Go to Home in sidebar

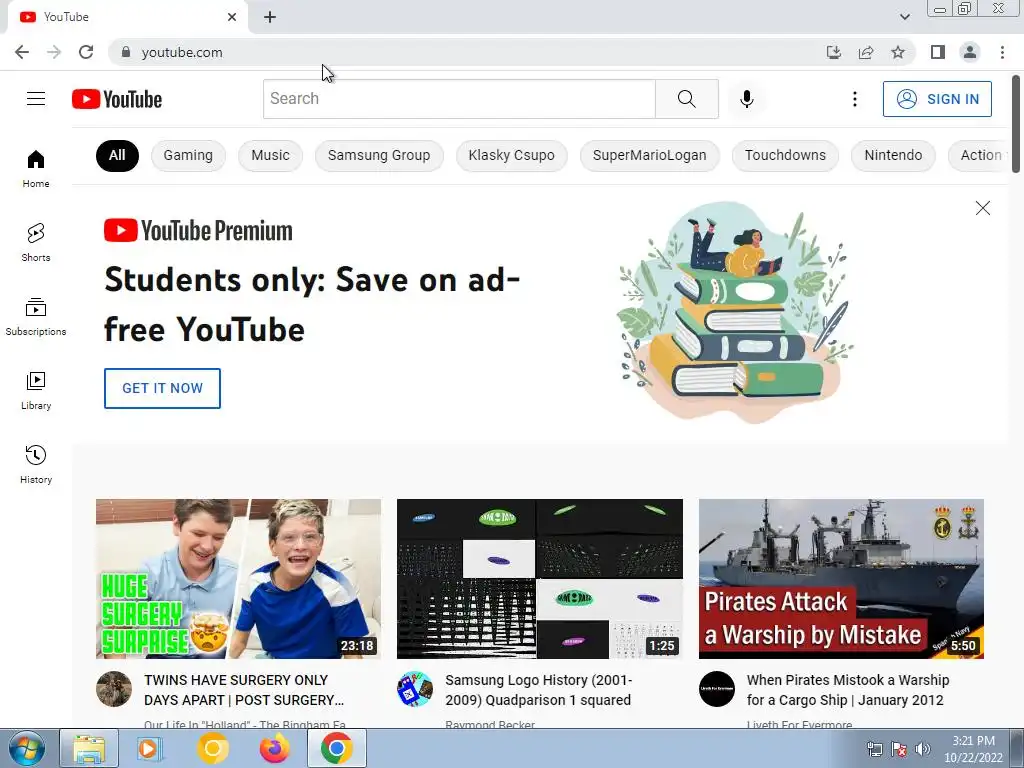pos(36,168)
